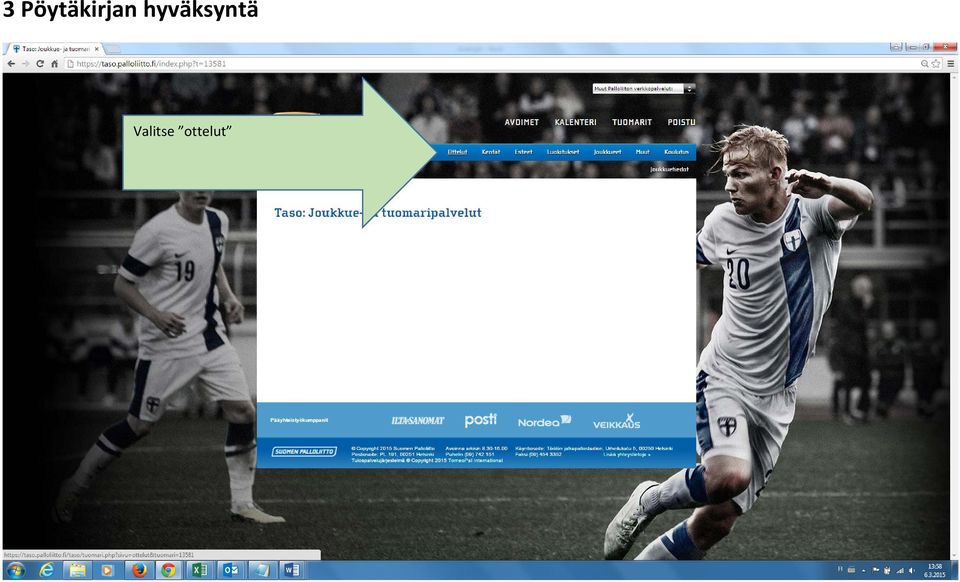This screenshot has height=582, width=960.
Task: Open the Chrome menu hamburger icon
Action: click(951, 64)
